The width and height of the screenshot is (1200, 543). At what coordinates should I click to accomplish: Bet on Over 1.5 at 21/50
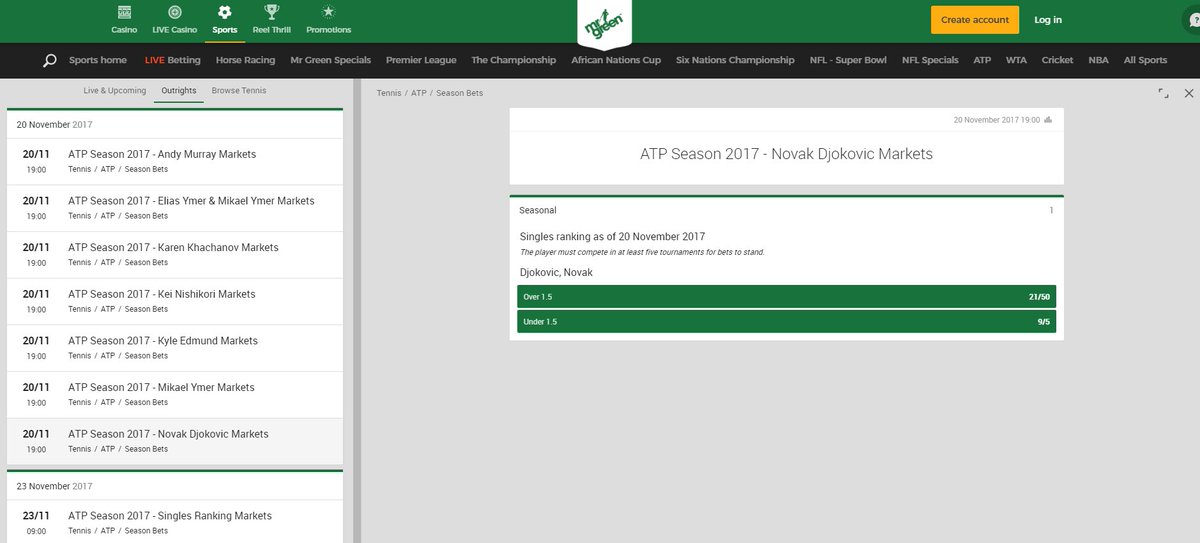(786, 297)
